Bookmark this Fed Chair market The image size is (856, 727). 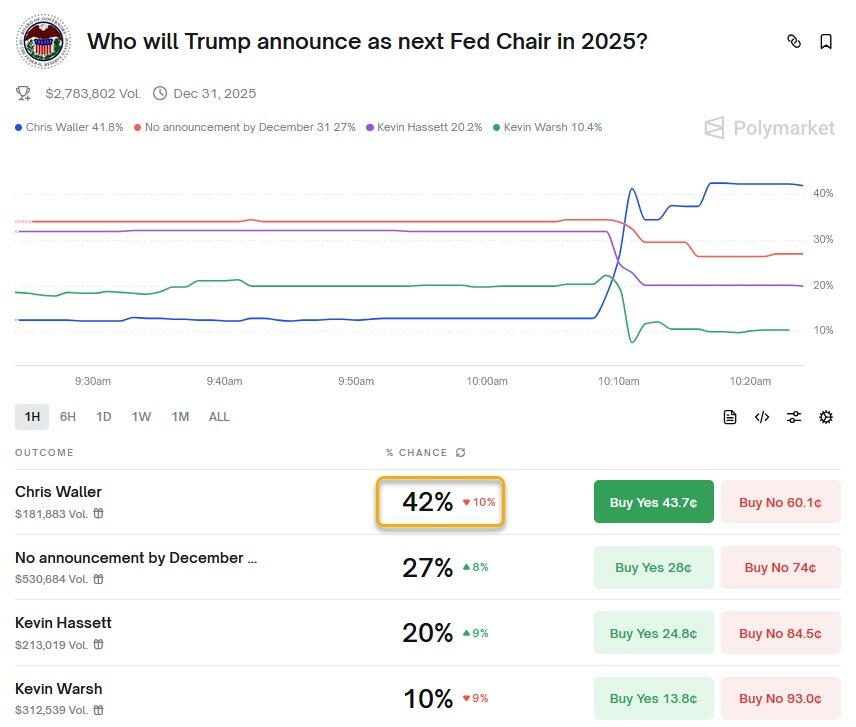coord(826,41)
